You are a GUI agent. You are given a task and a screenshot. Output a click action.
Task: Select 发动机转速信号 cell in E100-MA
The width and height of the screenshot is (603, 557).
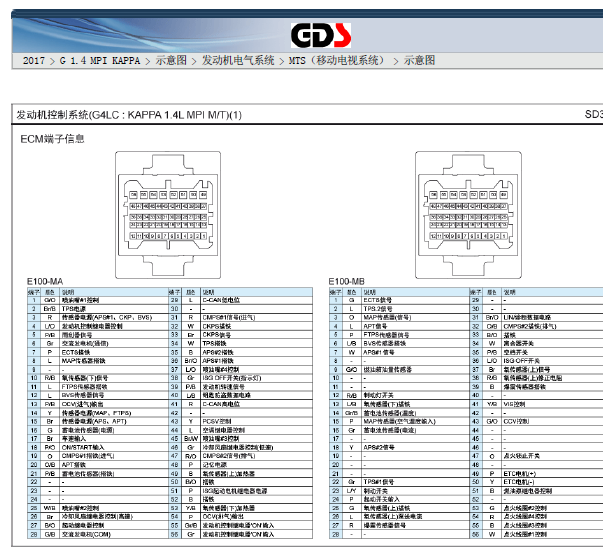tap(256, 387)
